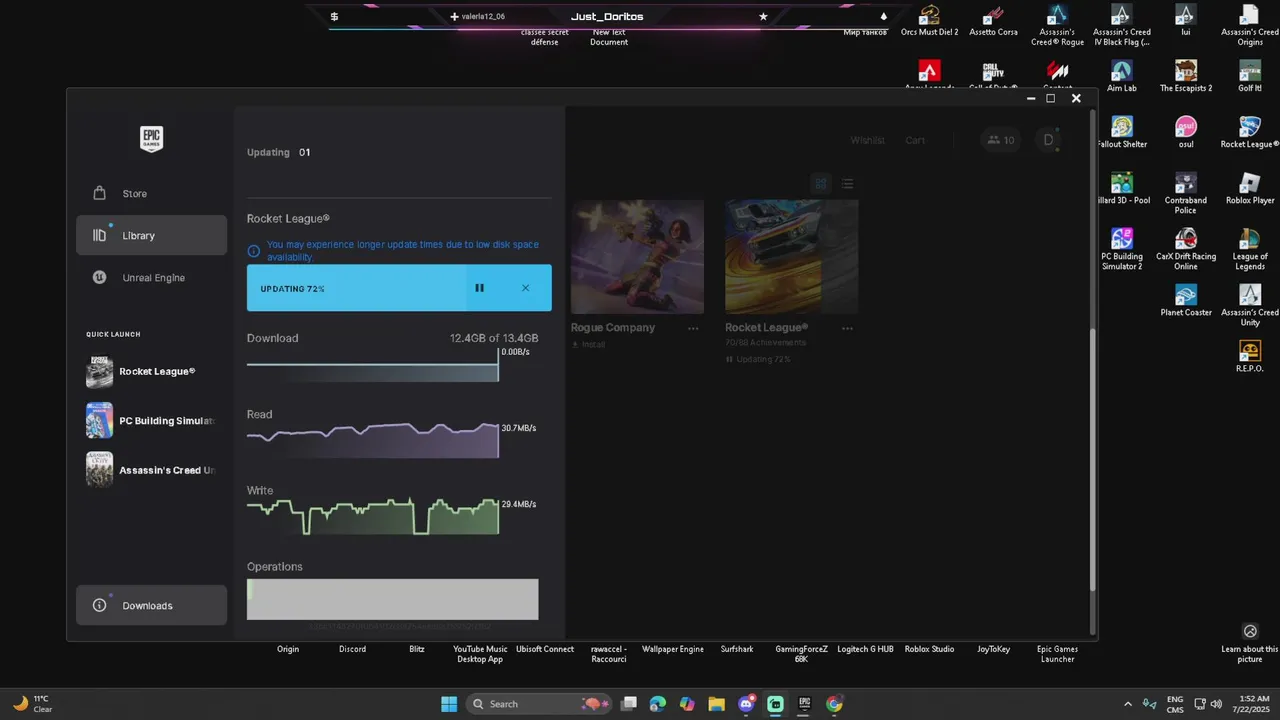The height and width of the screenshot is (720, 1280).
Task: Click the Epic Games logo in sidebar
Action: click(x=151, y=139)
